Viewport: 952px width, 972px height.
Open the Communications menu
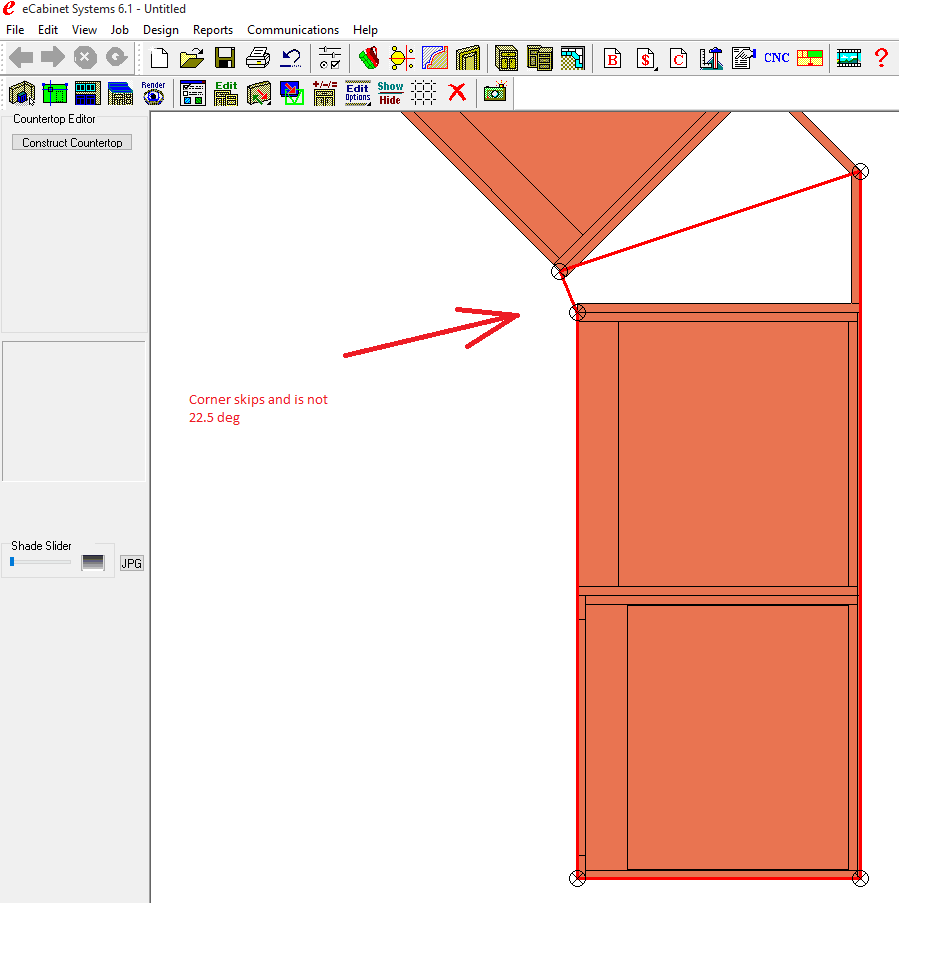click(292, 30)
